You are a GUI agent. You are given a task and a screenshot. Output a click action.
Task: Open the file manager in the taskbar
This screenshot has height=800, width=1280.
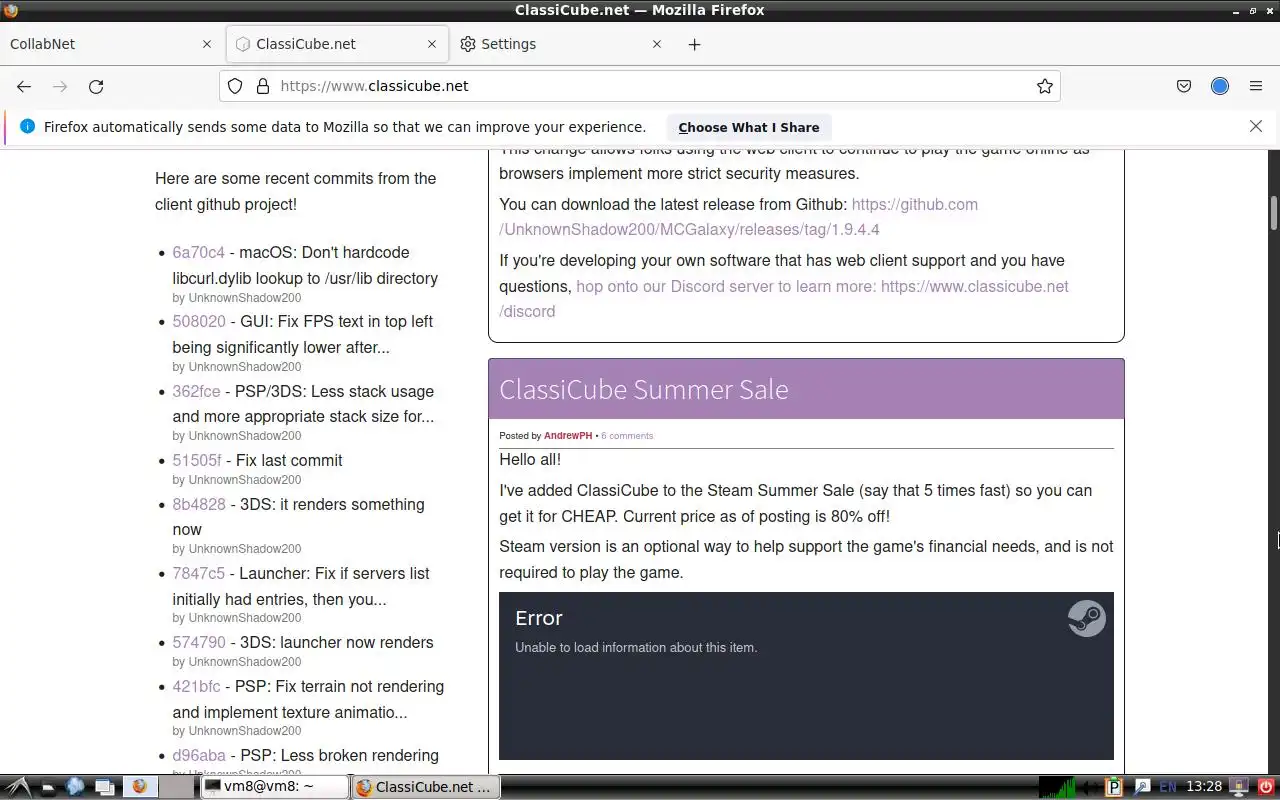[x=47, y=787]
